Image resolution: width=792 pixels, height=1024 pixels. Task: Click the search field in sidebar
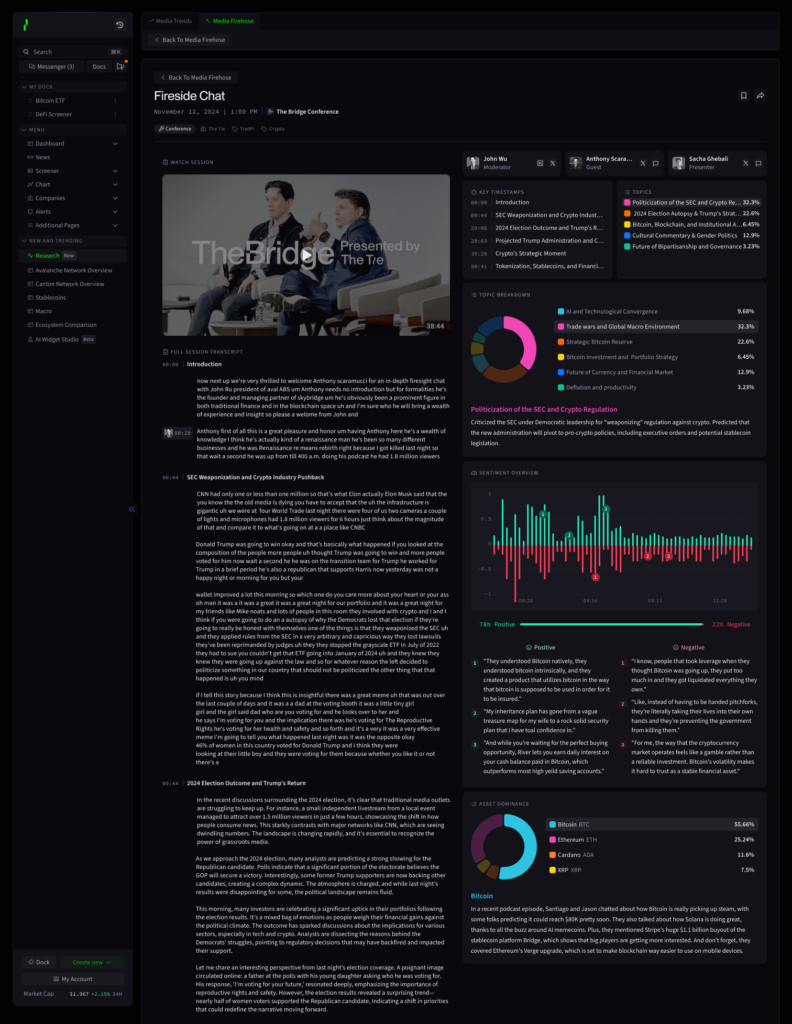pos(73,52)
